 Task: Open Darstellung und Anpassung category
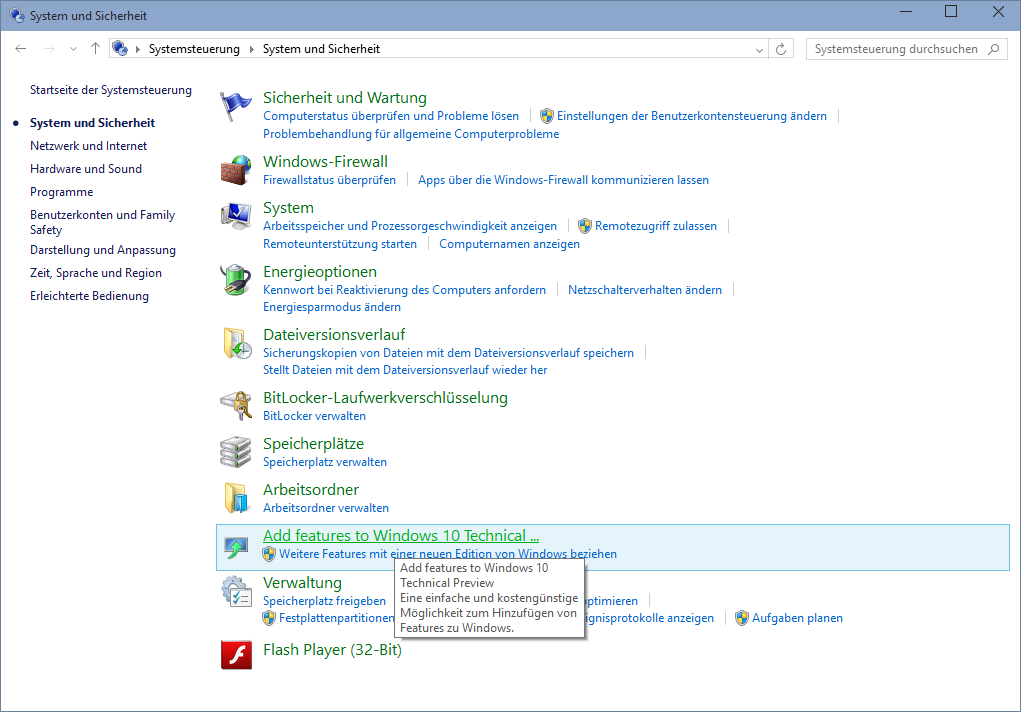pyautogui.click(x=103, y=250)
